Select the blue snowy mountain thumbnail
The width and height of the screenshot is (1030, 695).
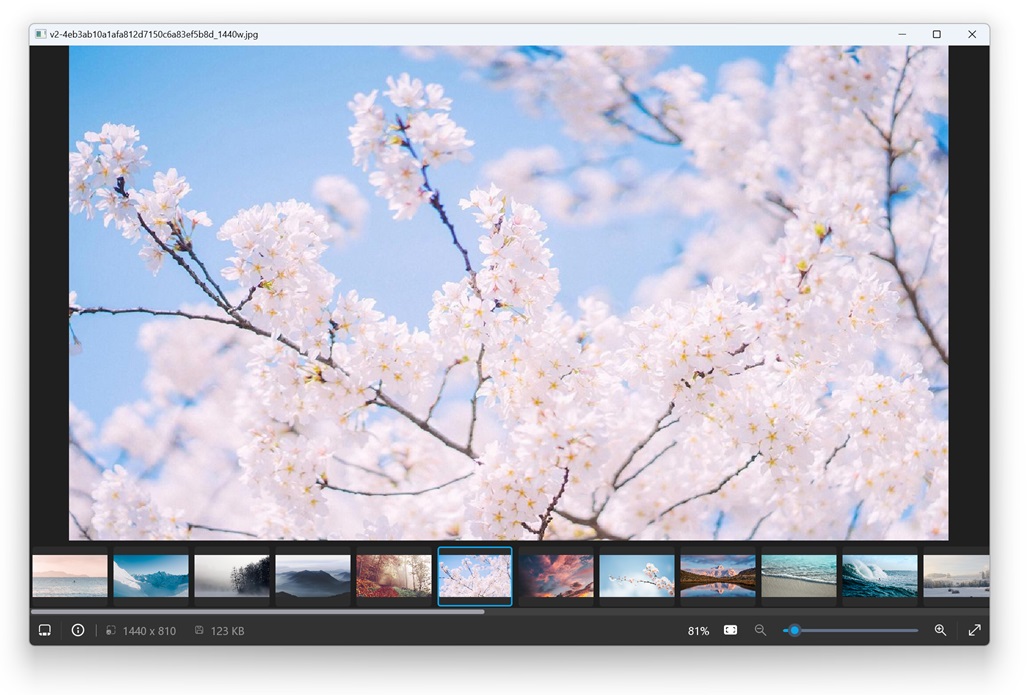coord(150,575)
